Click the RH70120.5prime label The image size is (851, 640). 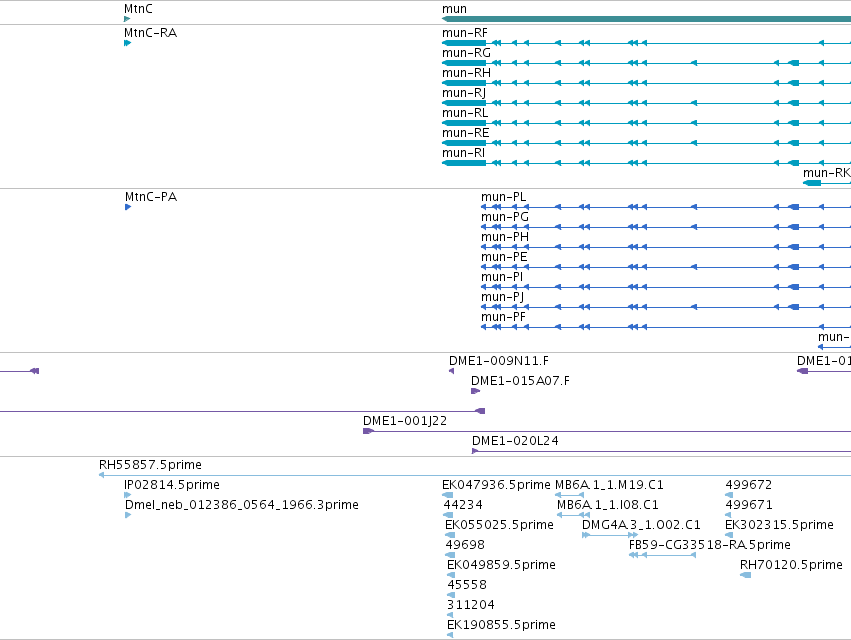click(791, 565)
